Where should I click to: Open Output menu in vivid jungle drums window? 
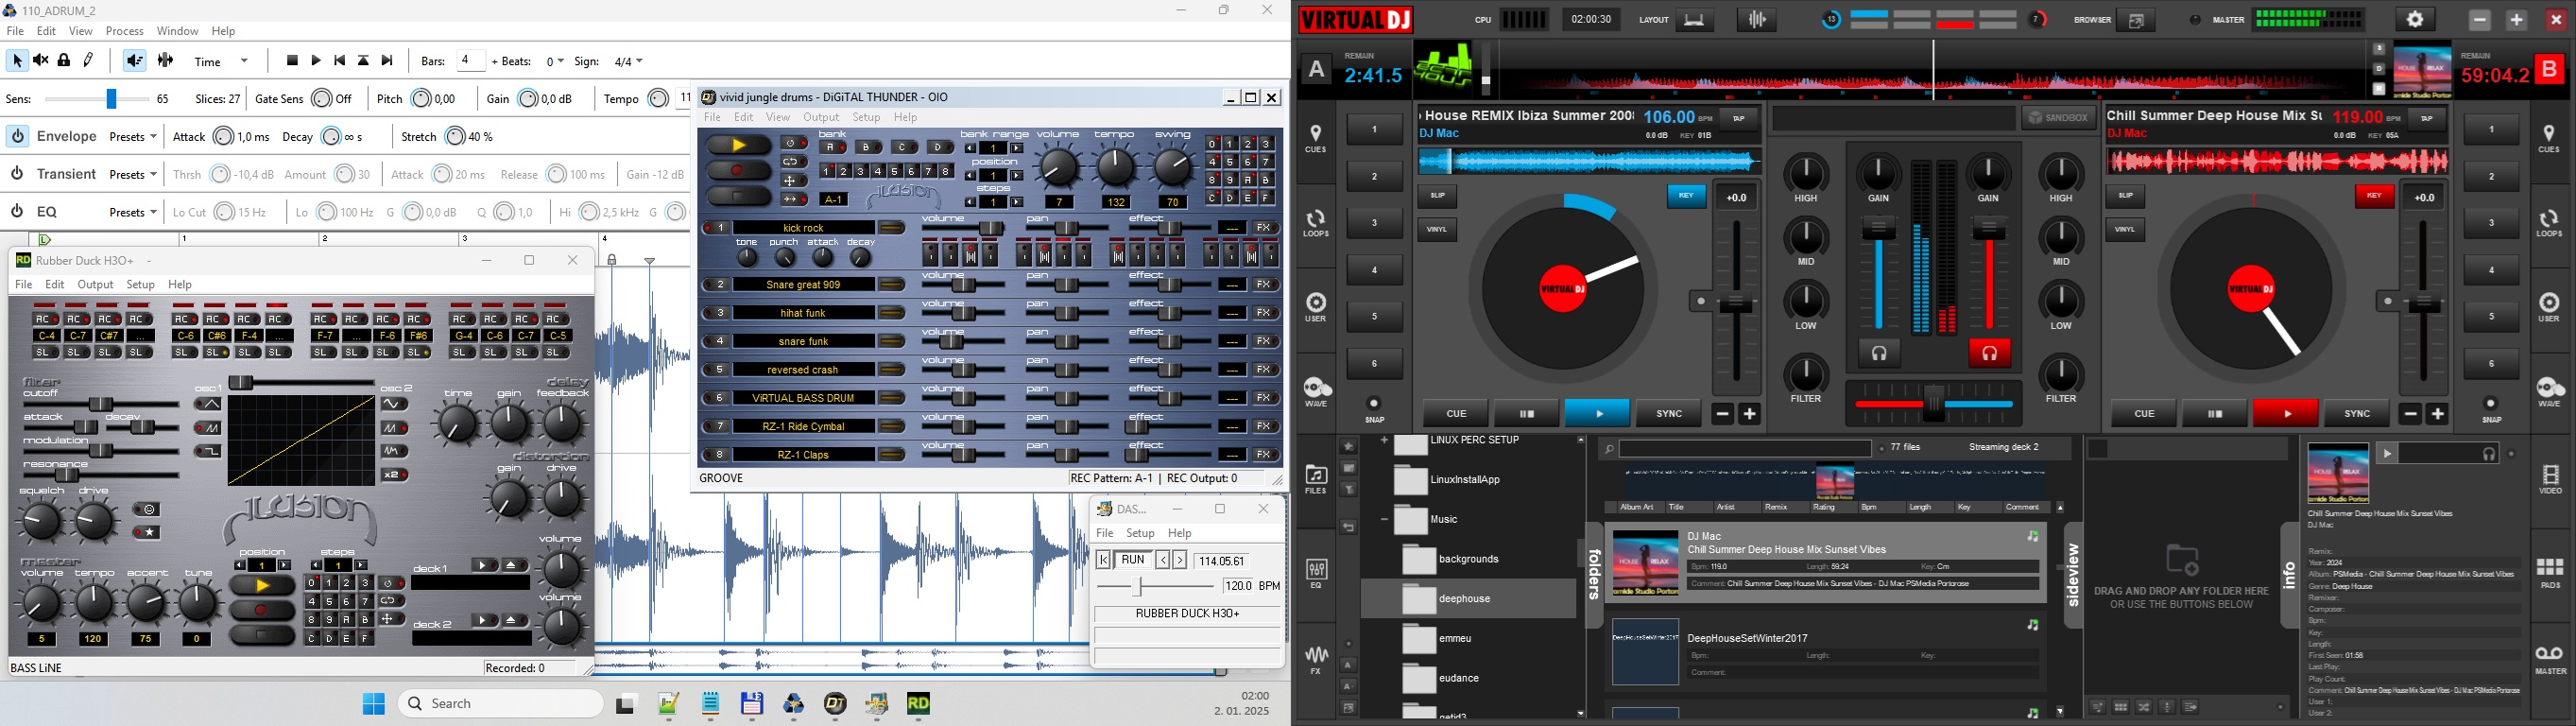tap(821, 118)
